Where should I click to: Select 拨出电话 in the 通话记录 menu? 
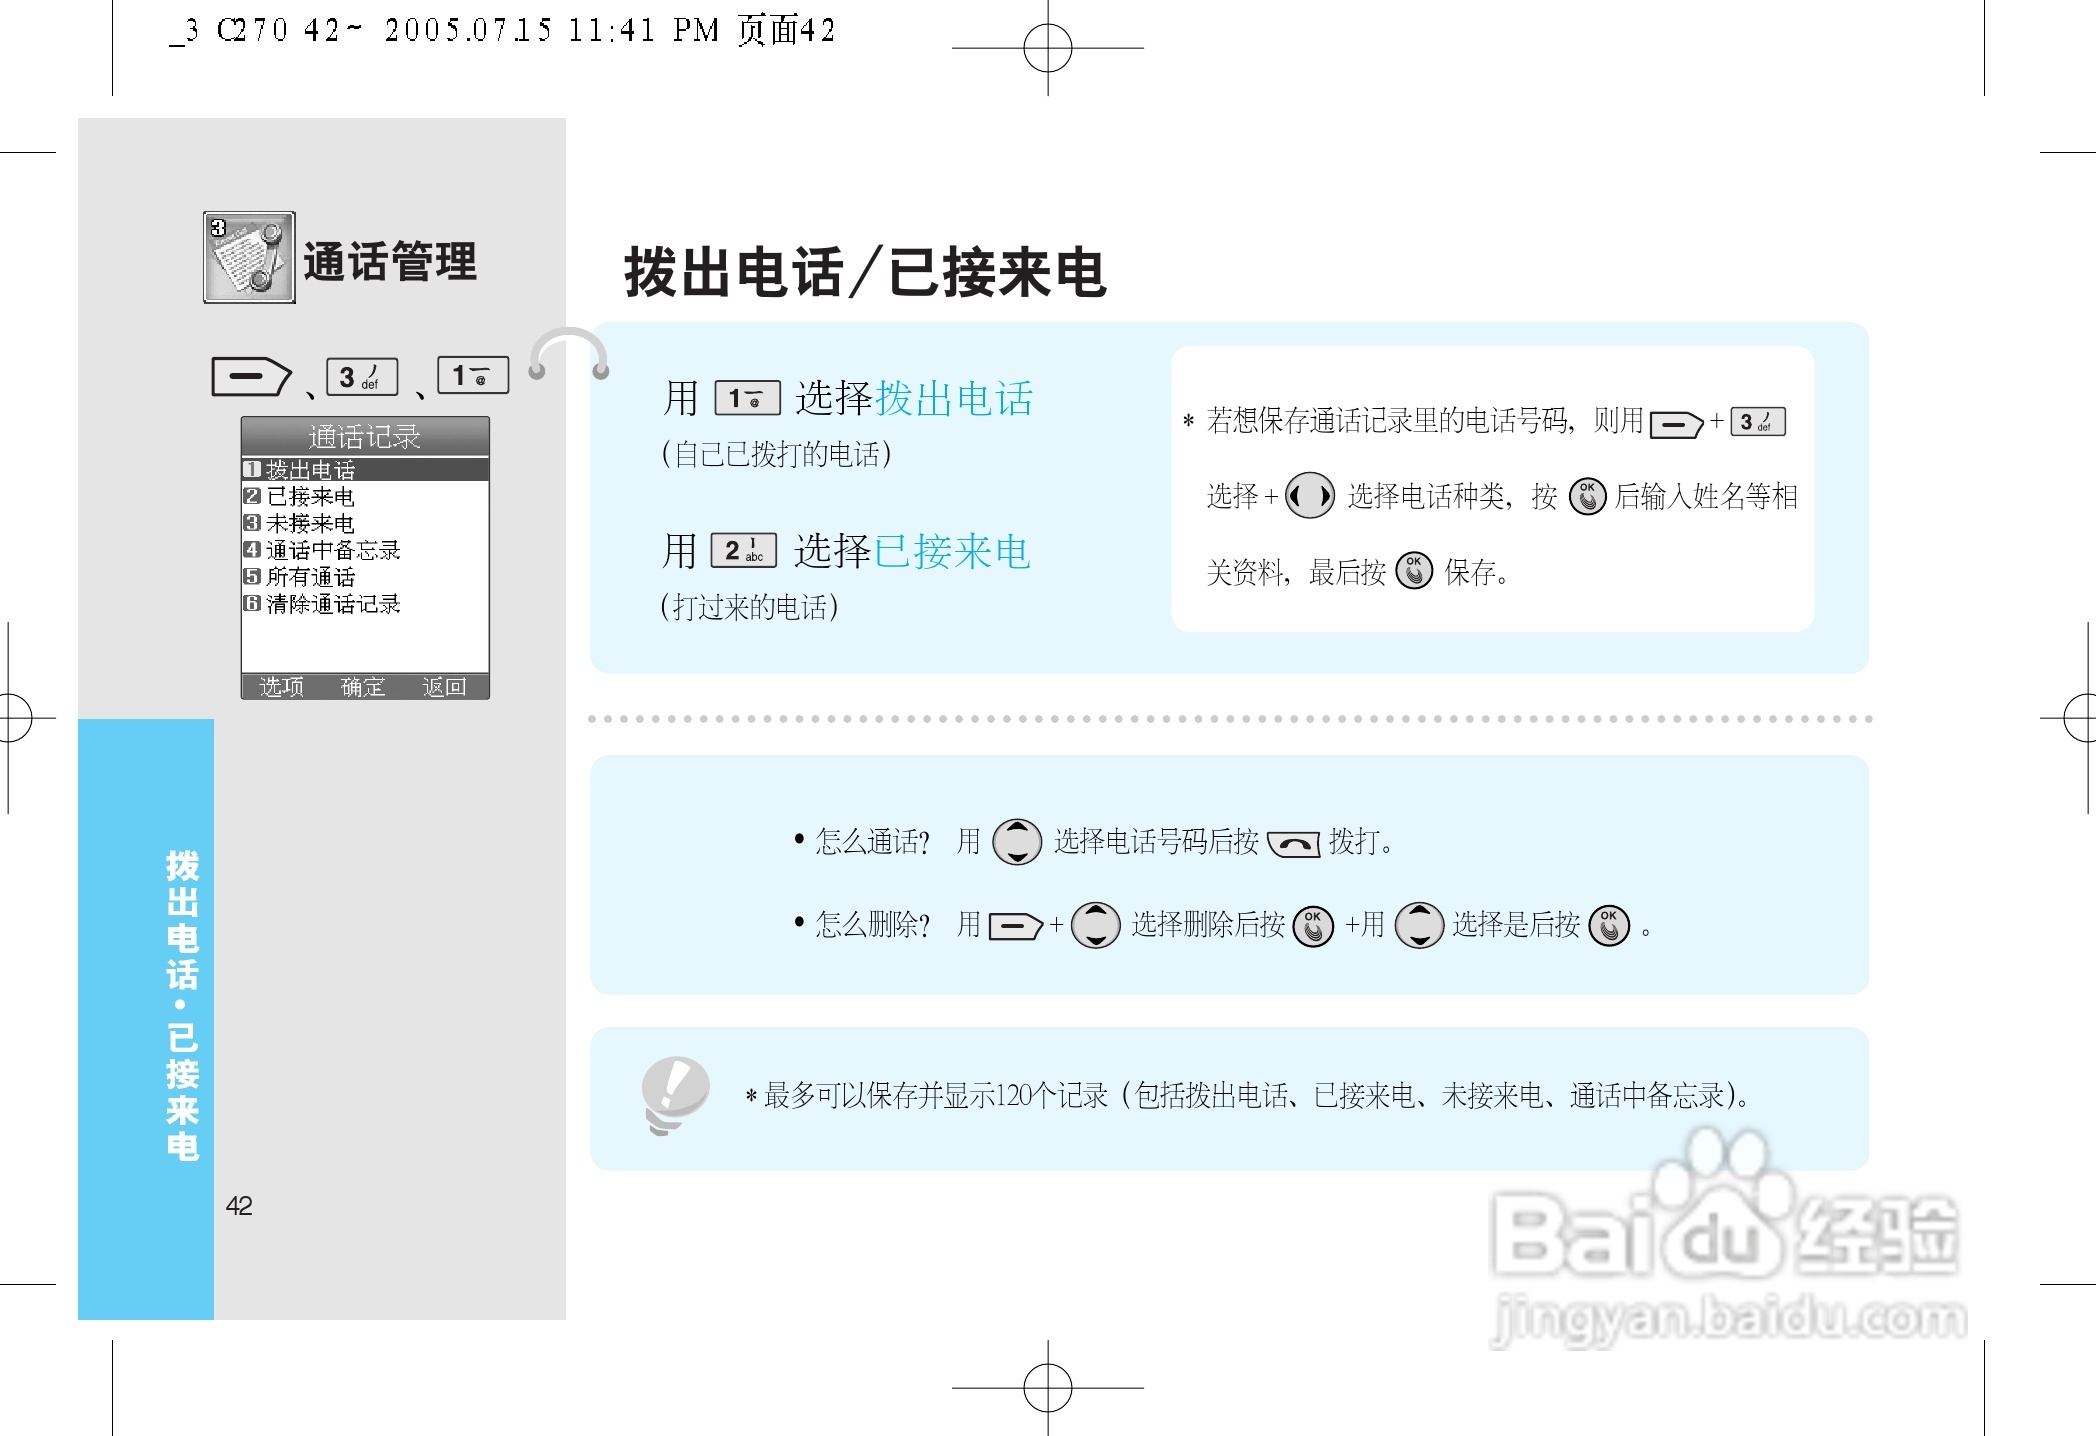[313, 468]
